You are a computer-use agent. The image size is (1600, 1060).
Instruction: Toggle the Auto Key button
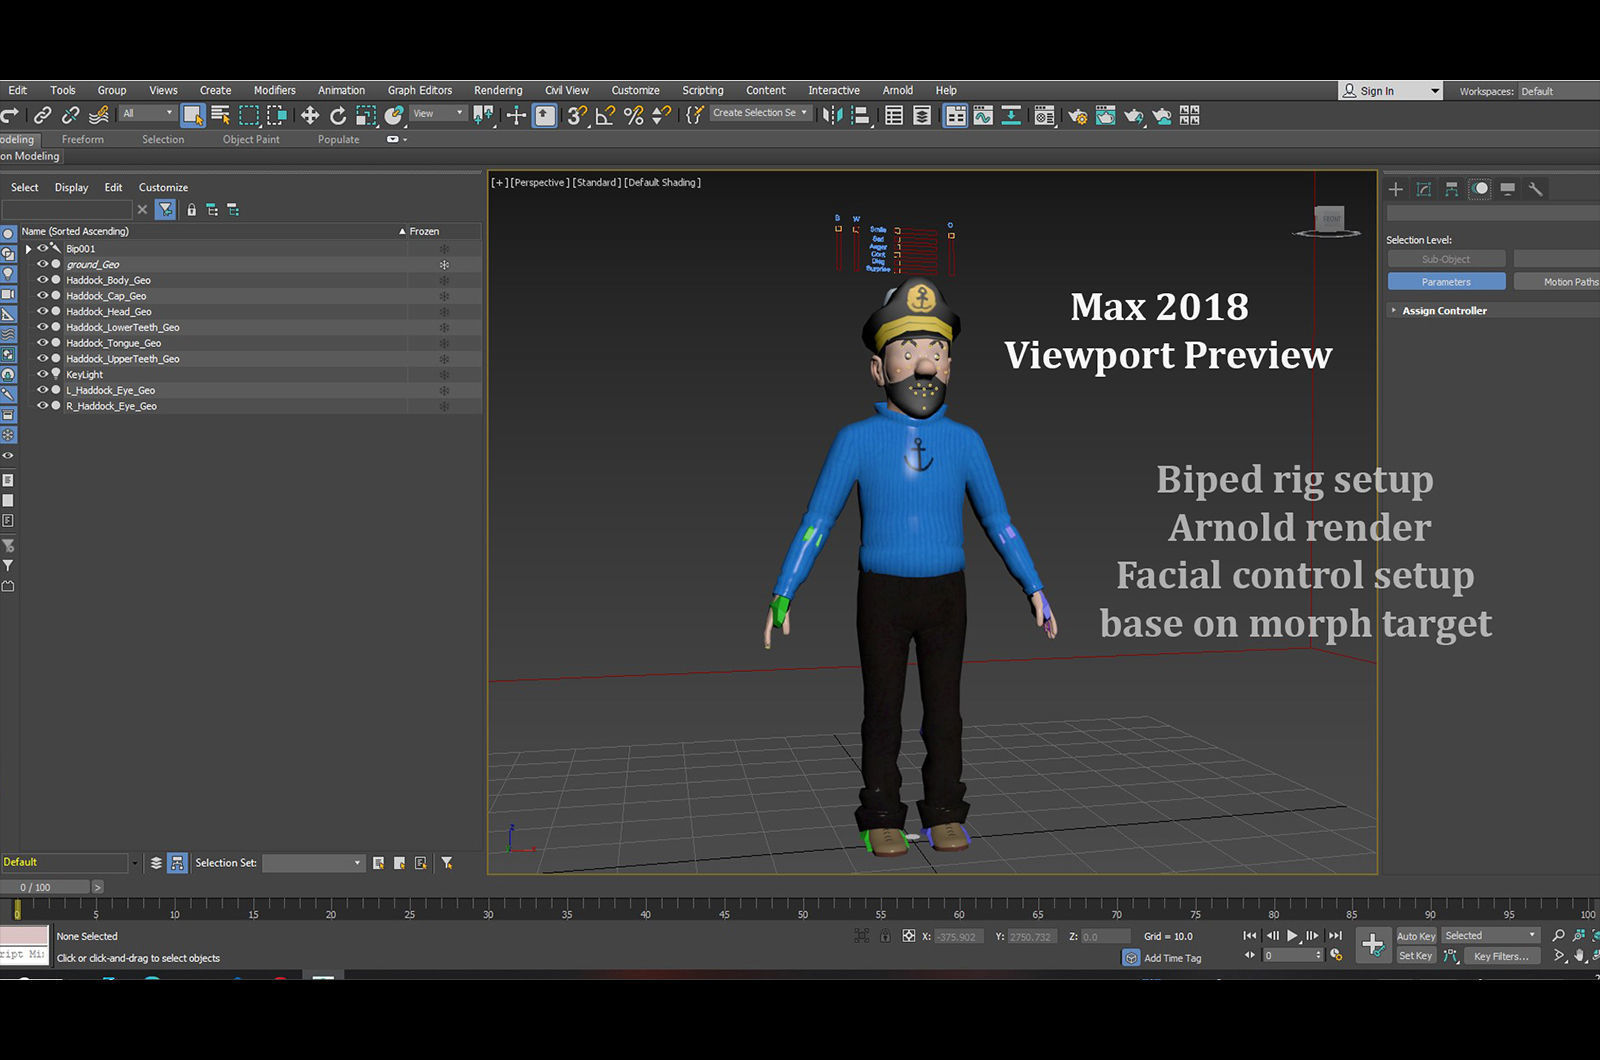[1416, 936]
